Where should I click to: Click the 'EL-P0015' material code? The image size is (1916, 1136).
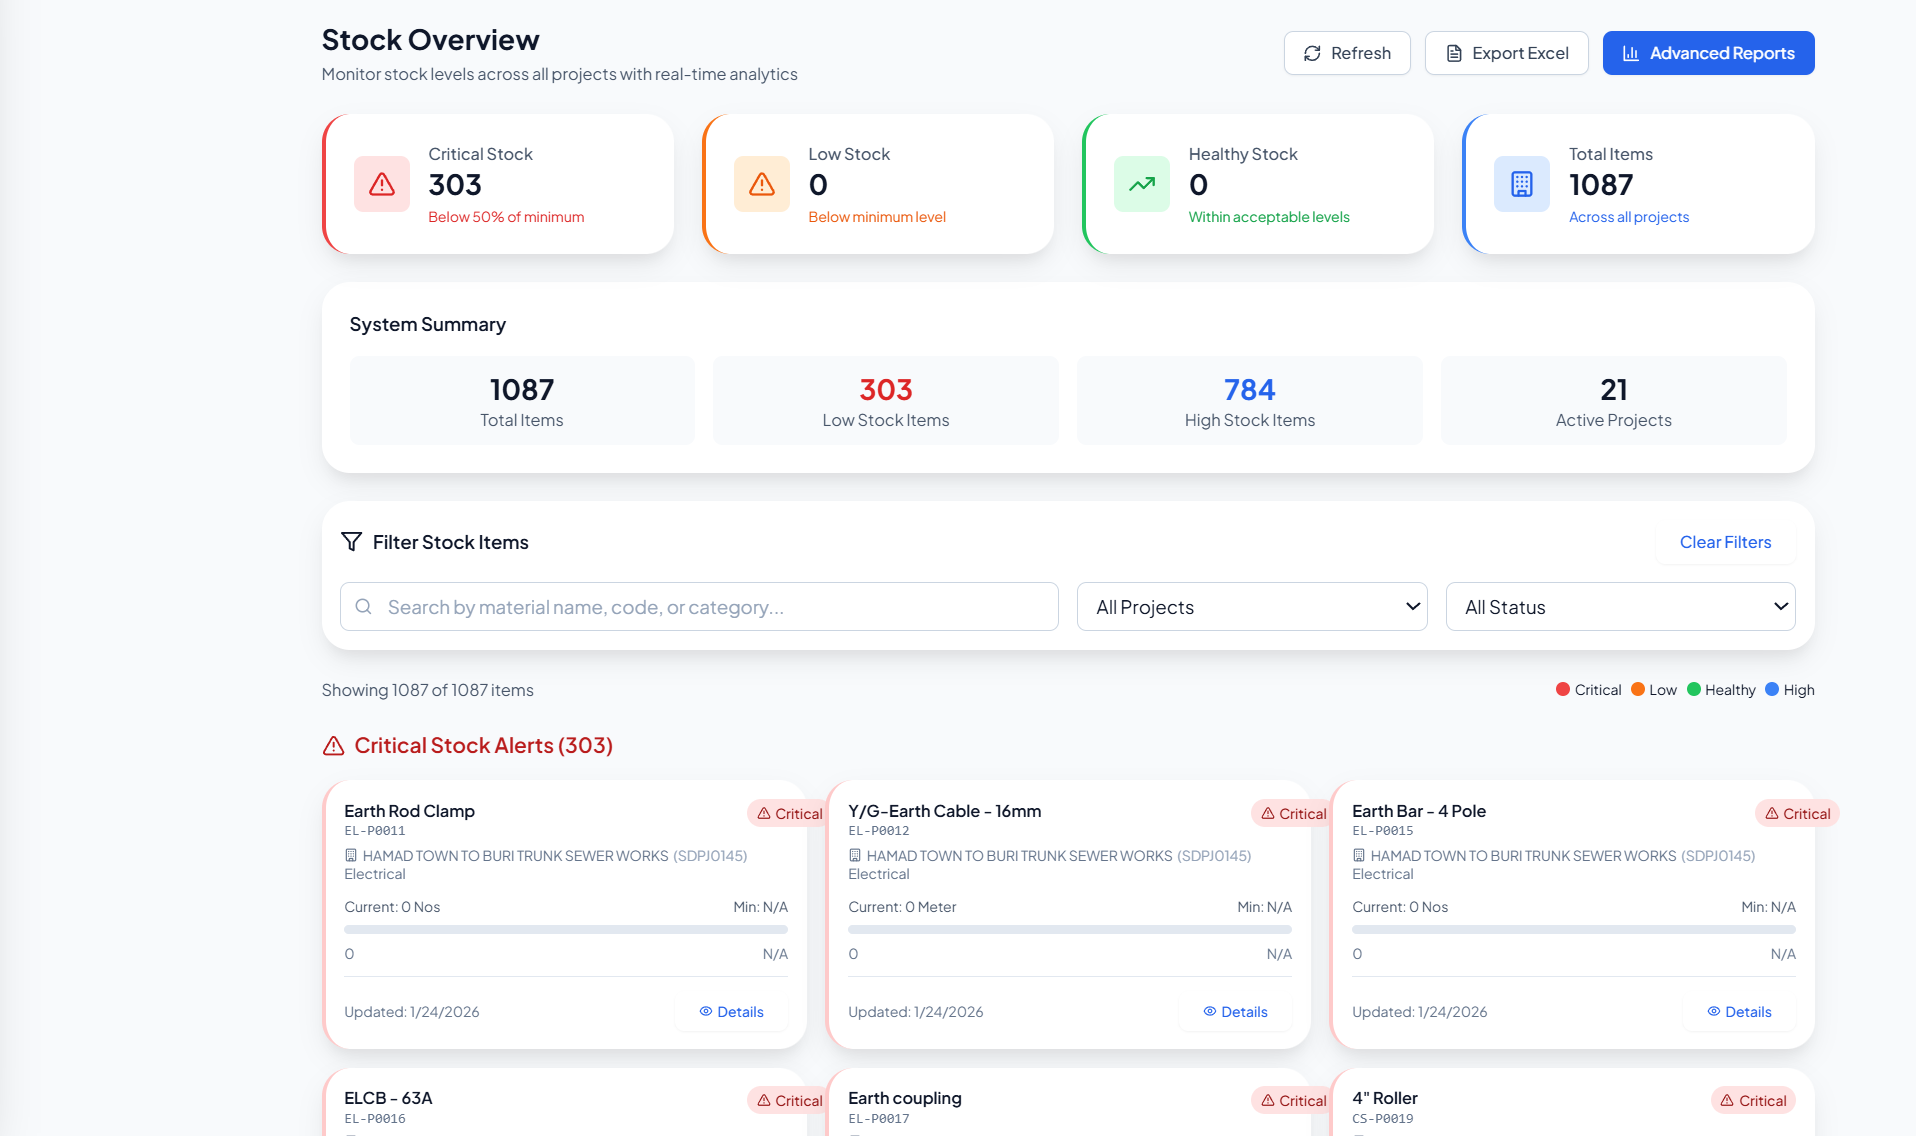1383,831
